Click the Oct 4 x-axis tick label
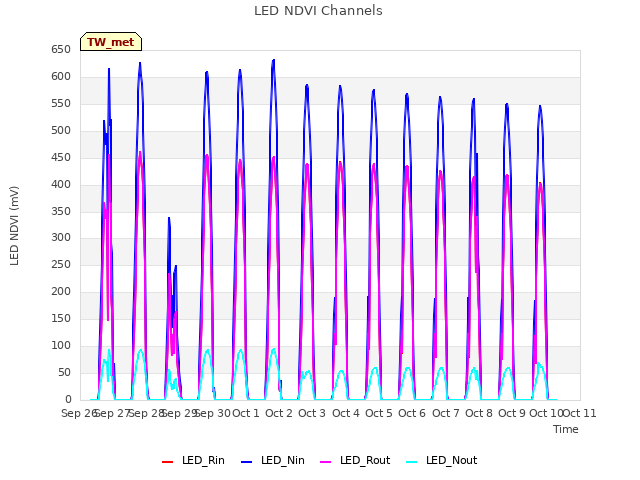The height and width of the screenshot is (480, 640). coord(346,413)
